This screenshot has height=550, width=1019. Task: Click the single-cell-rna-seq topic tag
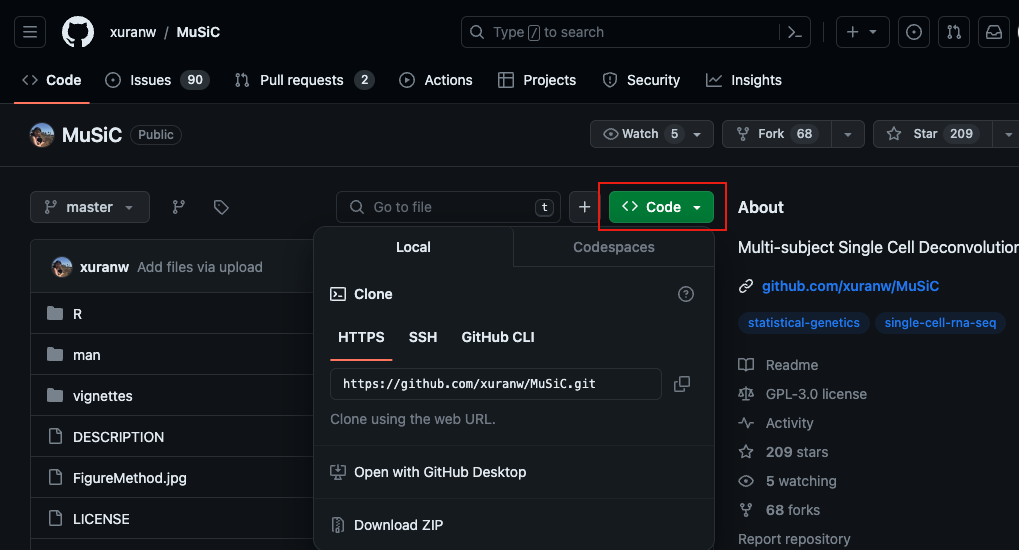pos(940,322)
